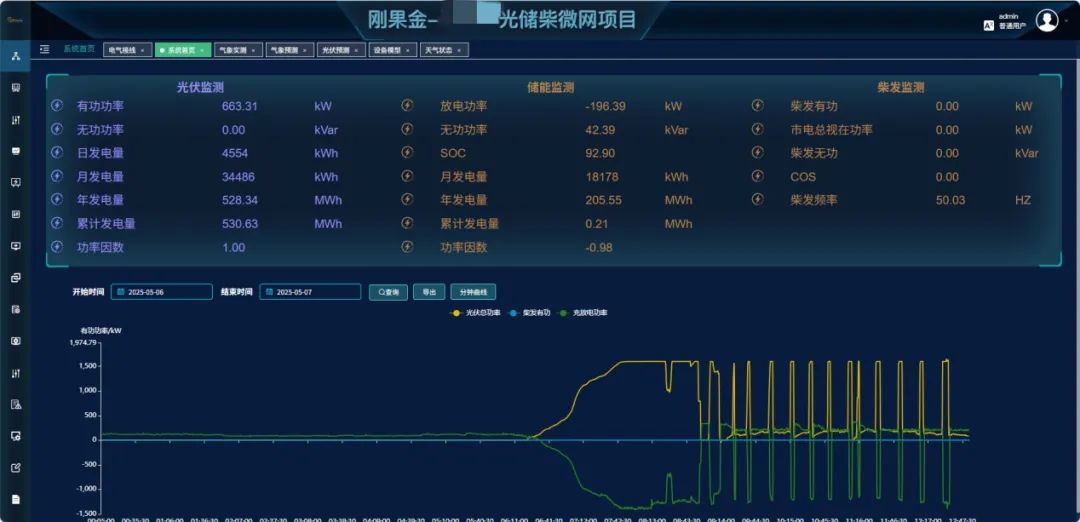Click the yellow PV power curve plateau
Viewport: 1080px width, 522px height.
pyautogui.click(x=640, y=362)
